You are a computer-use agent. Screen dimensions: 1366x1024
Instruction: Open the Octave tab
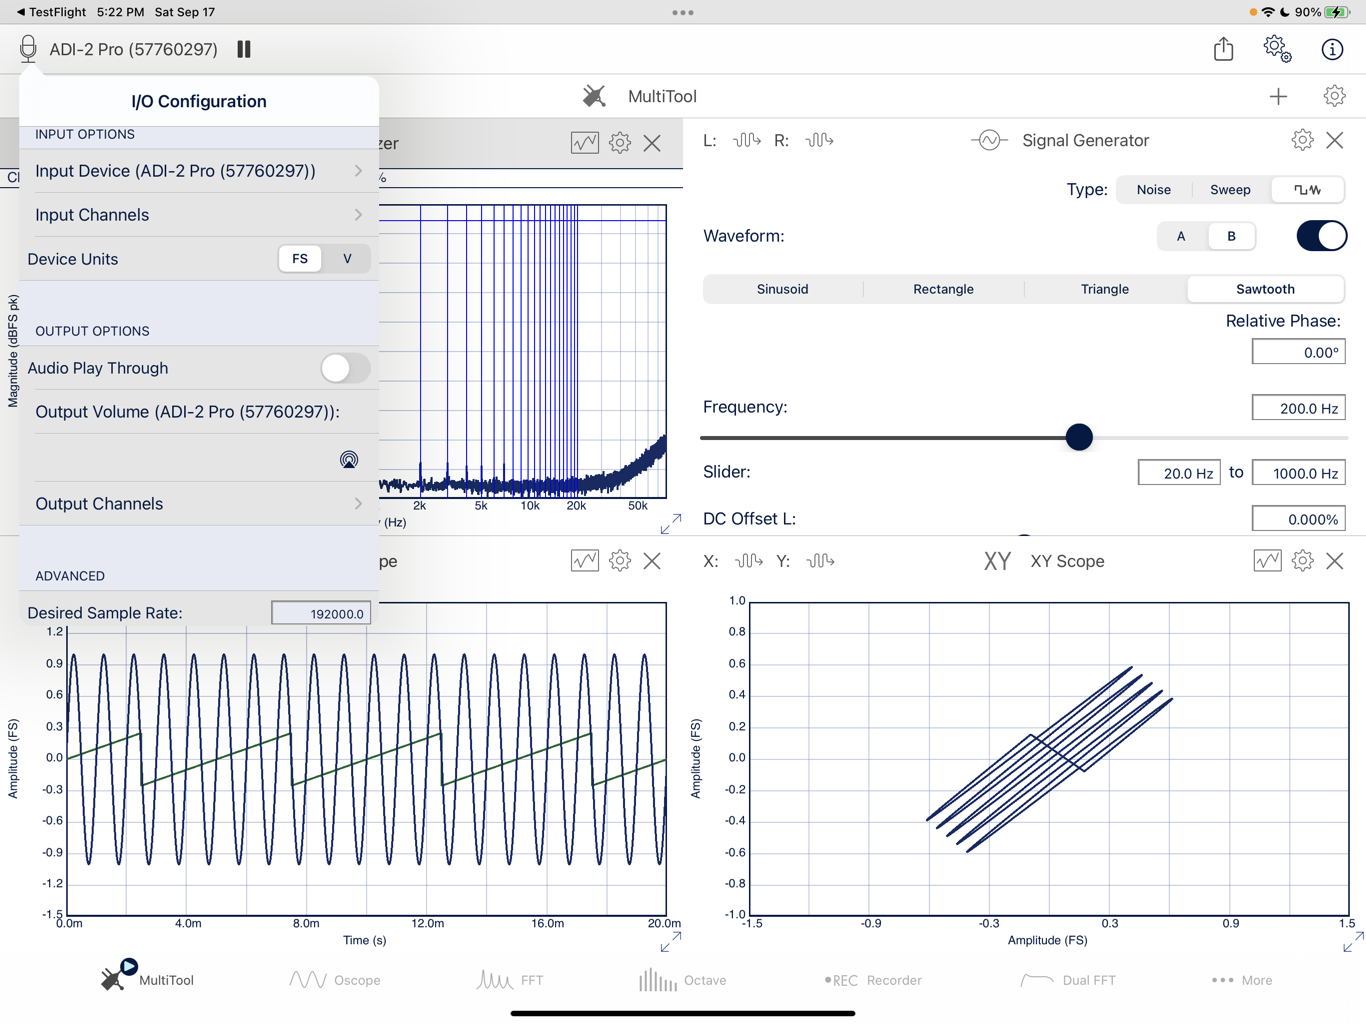click(683, 980)
